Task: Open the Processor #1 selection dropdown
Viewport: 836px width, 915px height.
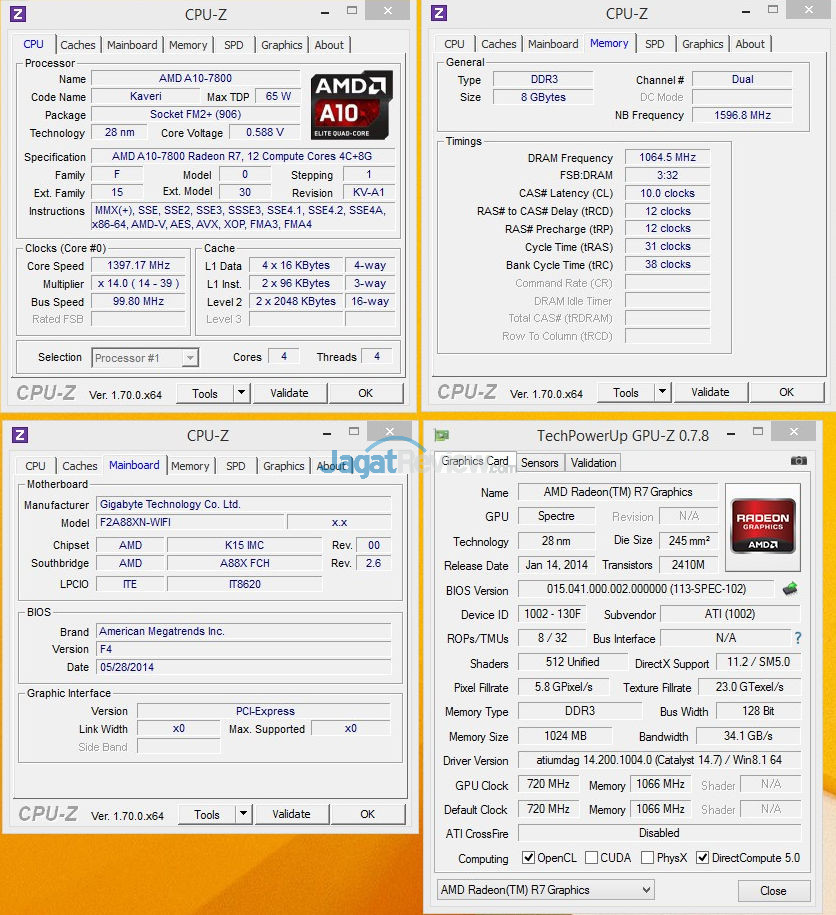Action: point(145,358)
